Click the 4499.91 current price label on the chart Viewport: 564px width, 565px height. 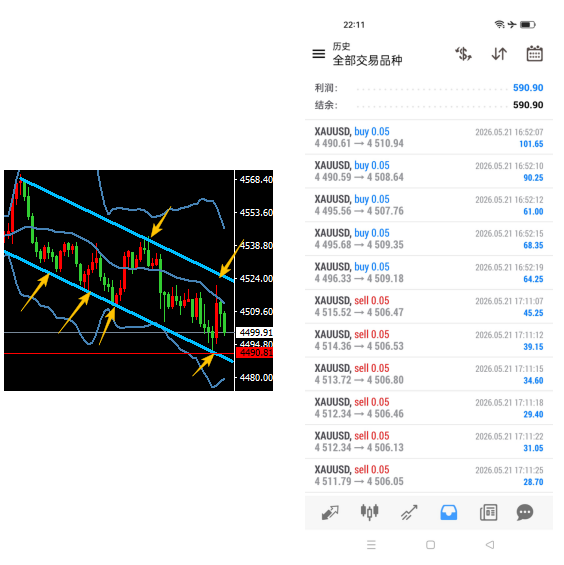(x=254, y=332)
